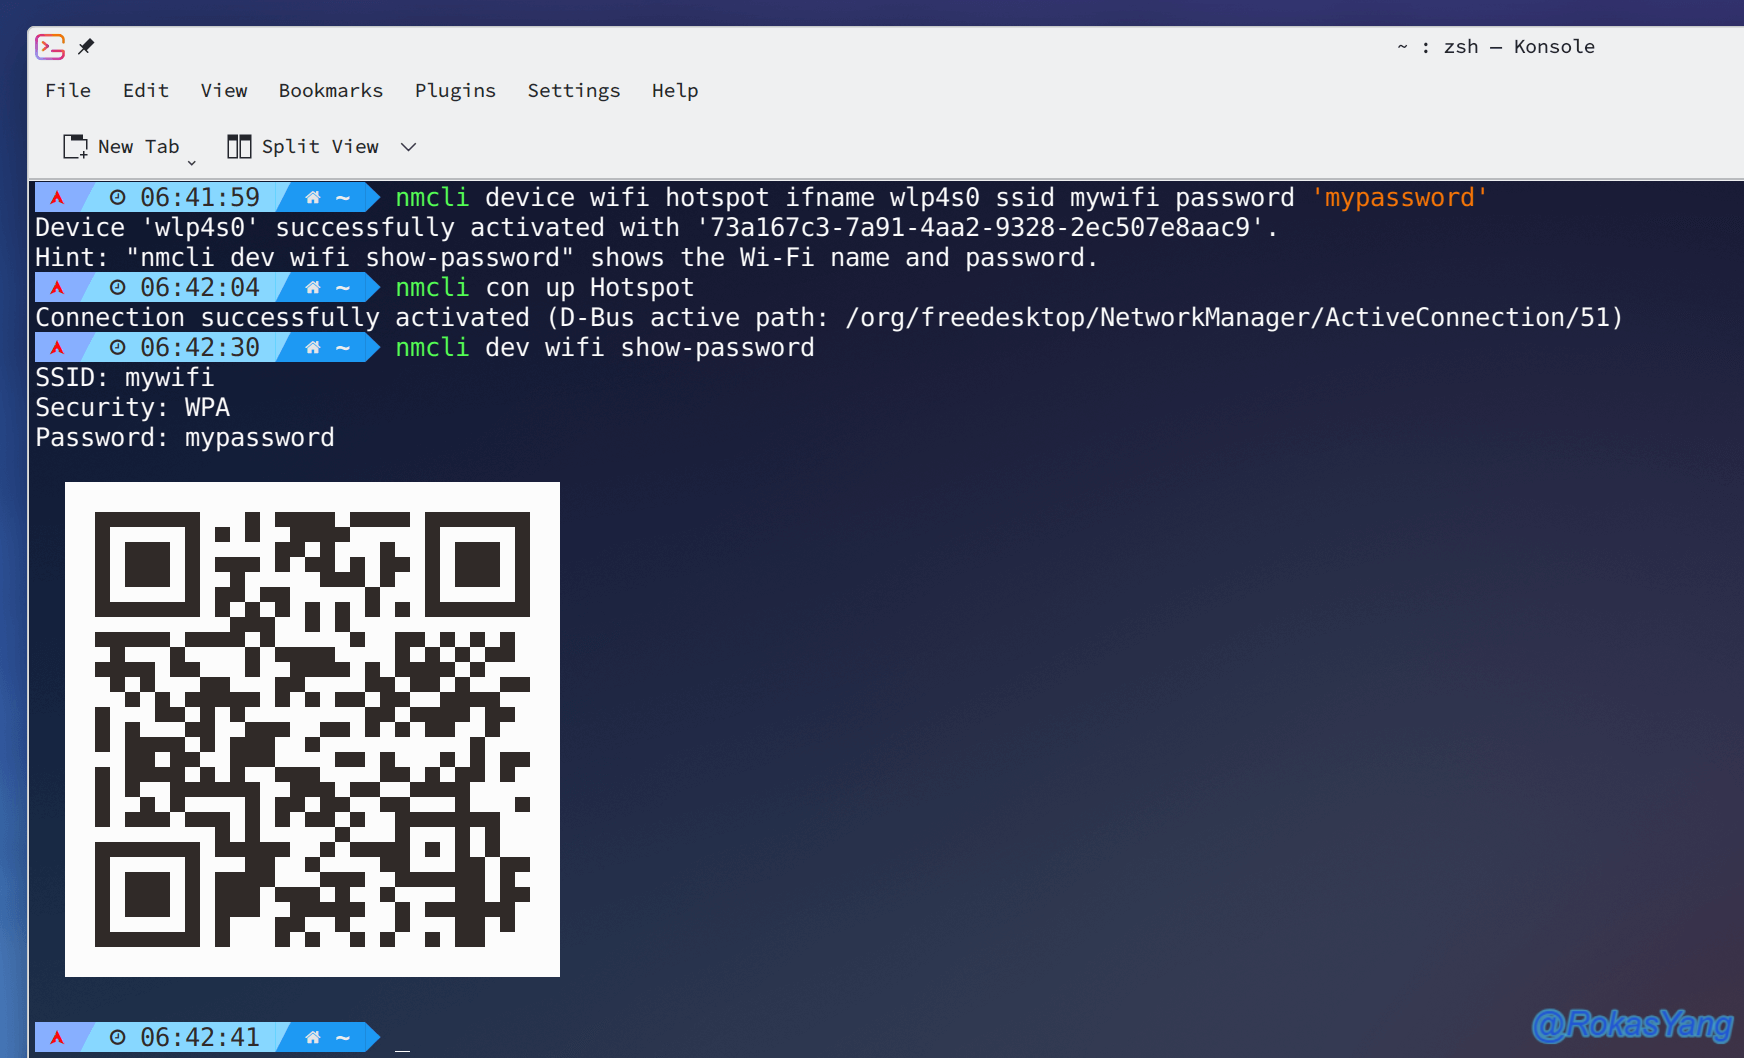Open the Help menu
Viewport: 1744px width, 1058px height.
click(x=675, y=90)
